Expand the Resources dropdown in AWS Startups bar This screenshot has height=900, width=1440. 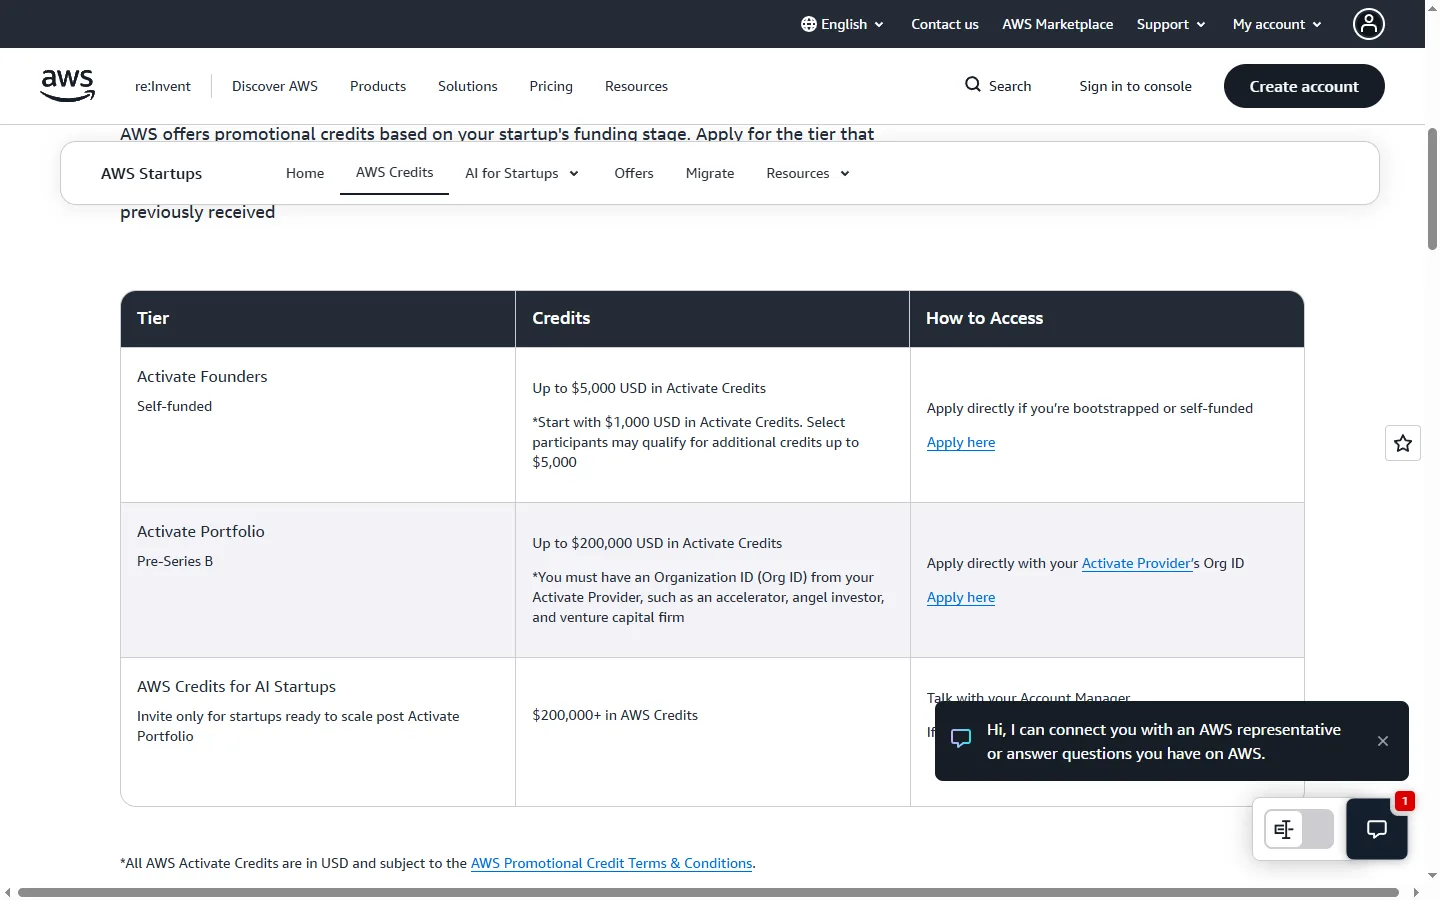point(808,173)
